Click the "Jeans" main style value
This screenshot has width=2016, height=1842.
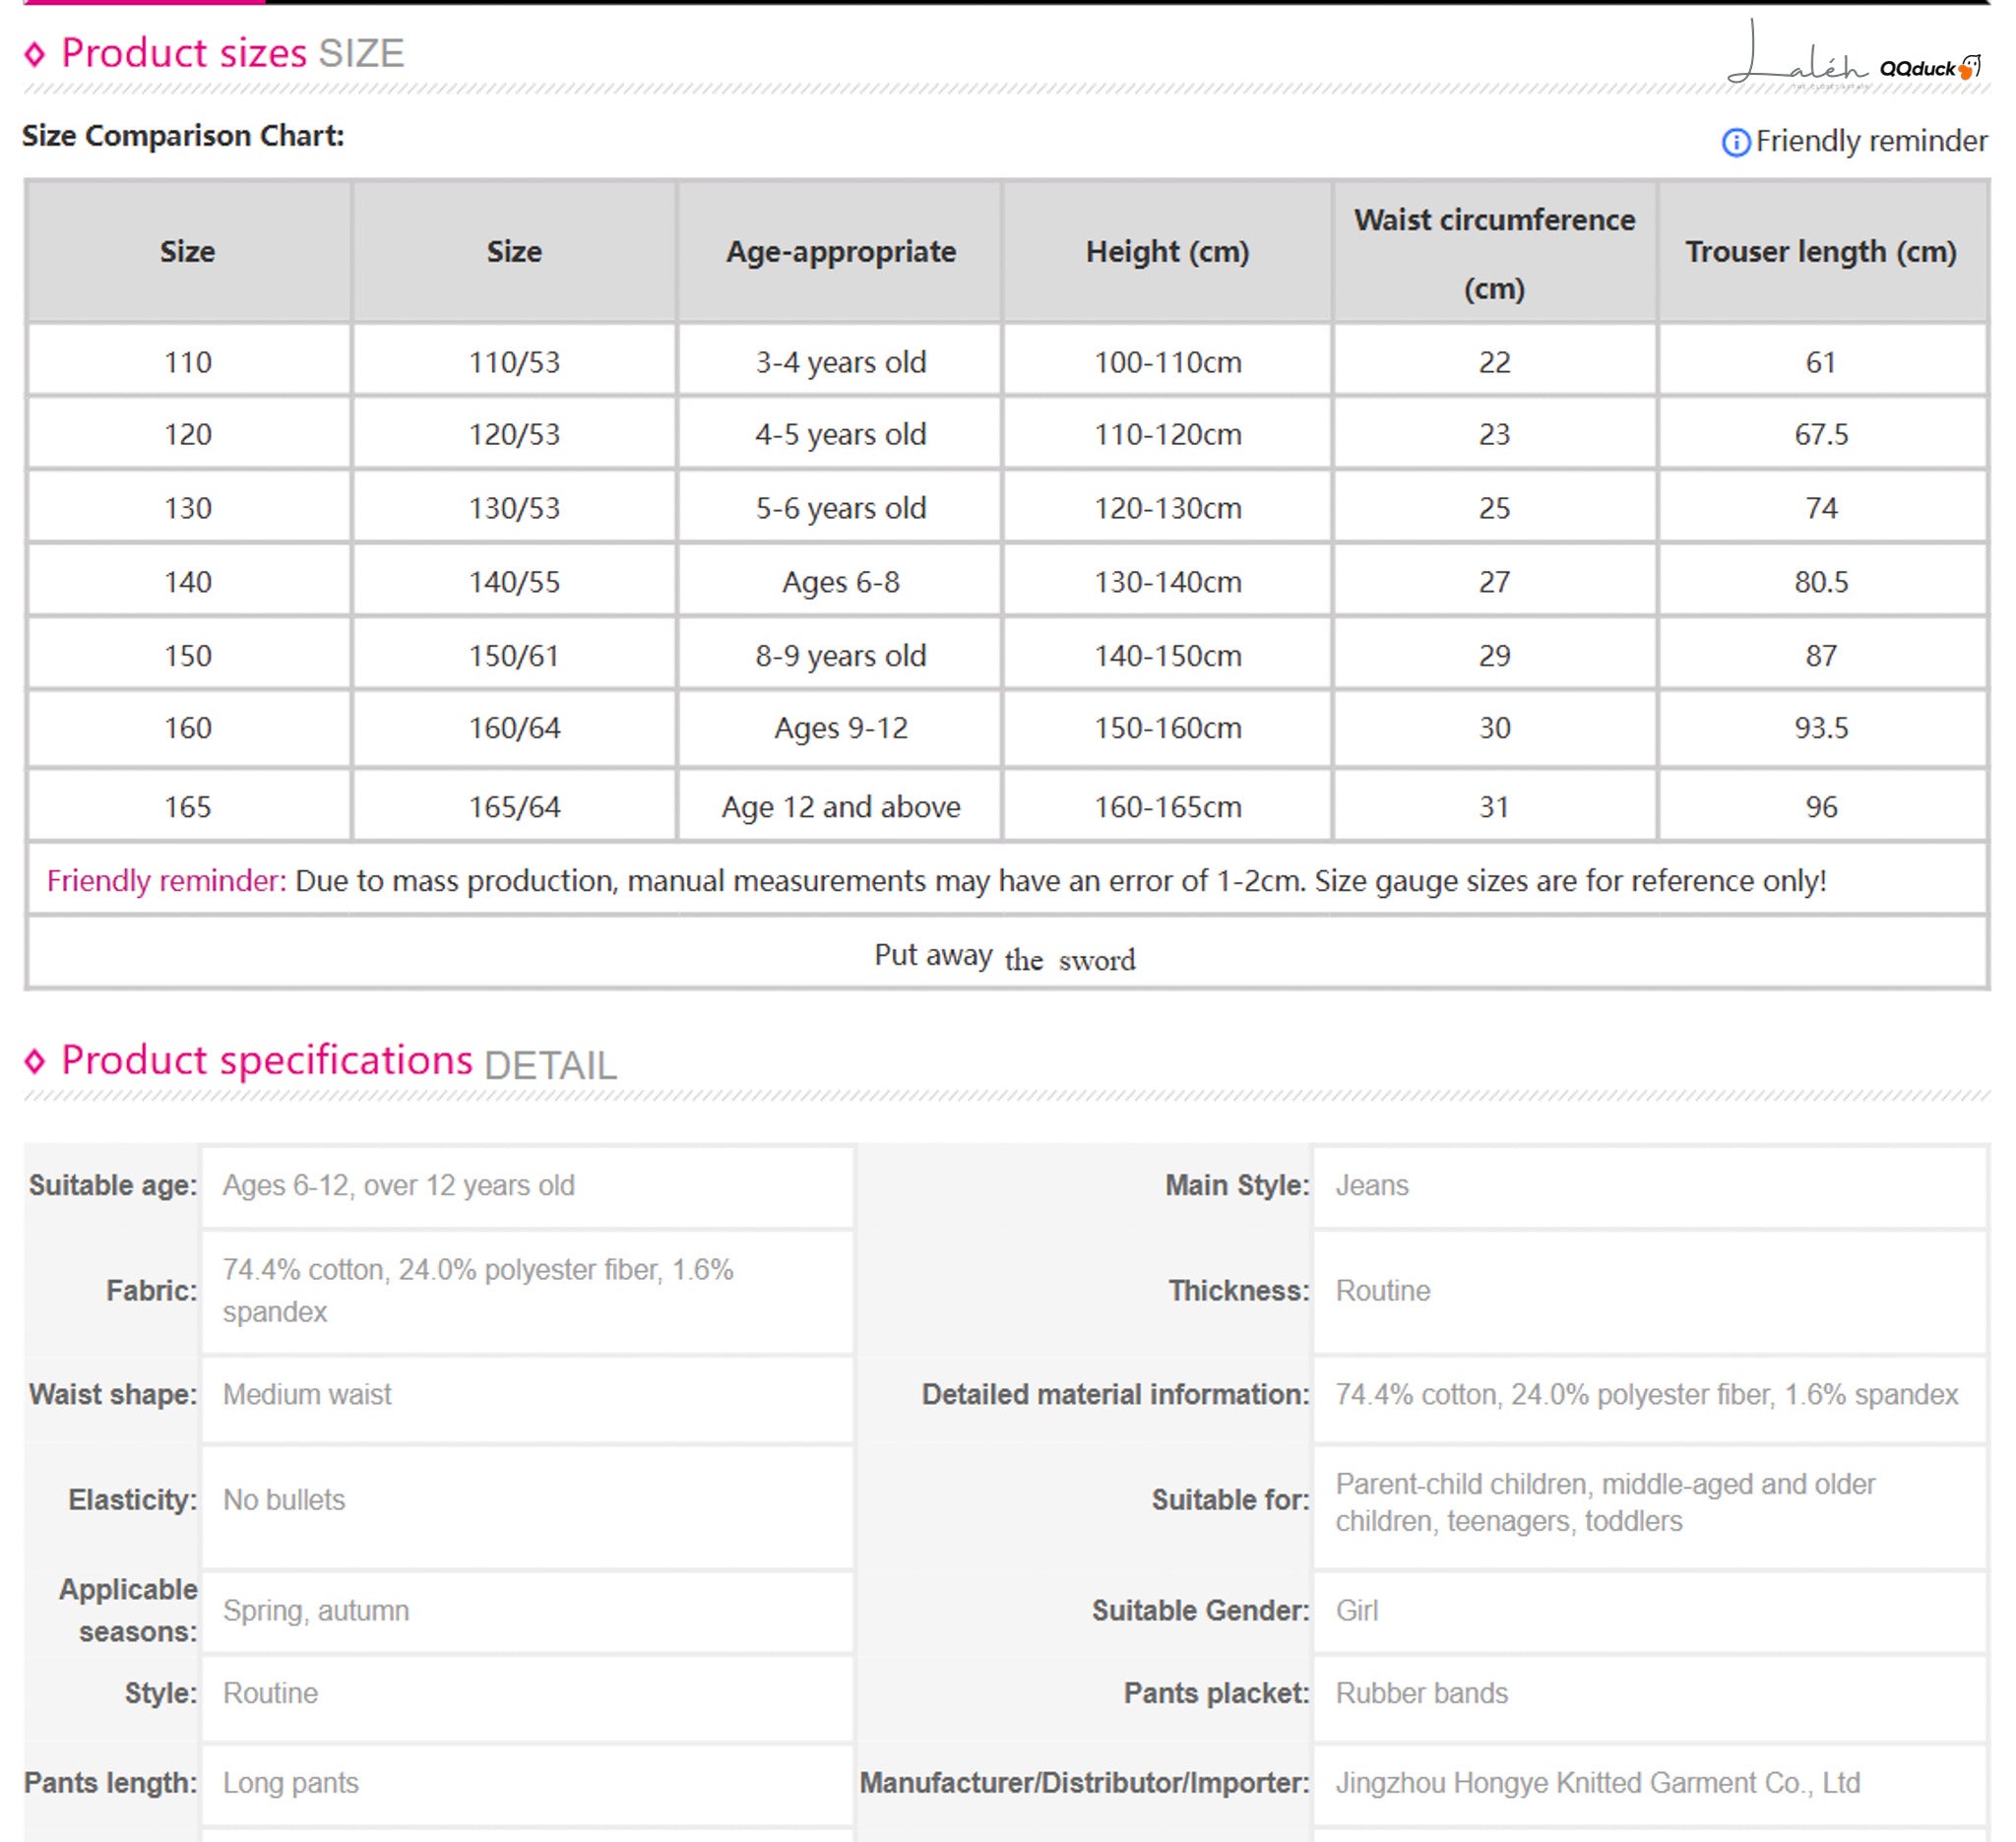click(1371, 1185)
